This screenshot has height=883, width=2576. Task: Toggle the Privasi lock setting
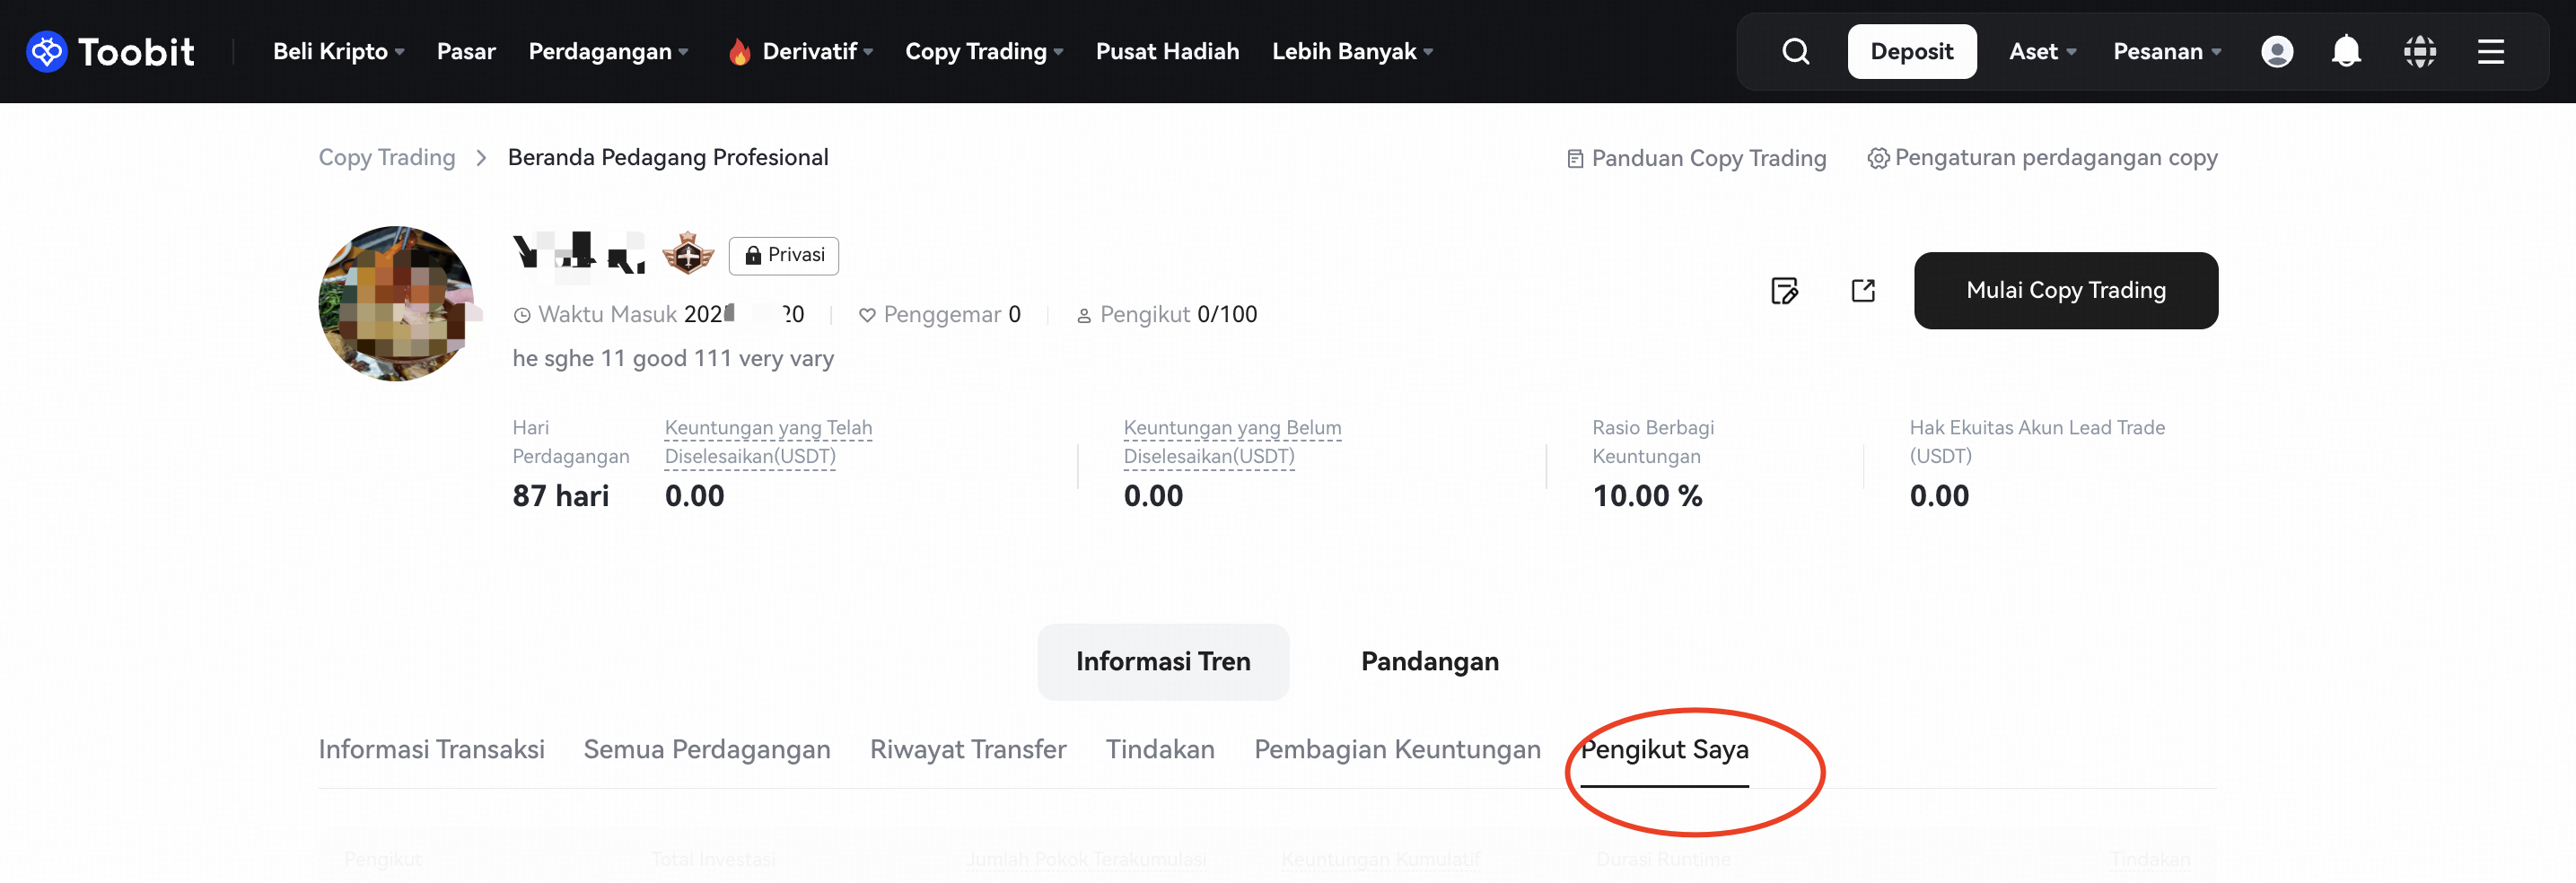[784, 255]
